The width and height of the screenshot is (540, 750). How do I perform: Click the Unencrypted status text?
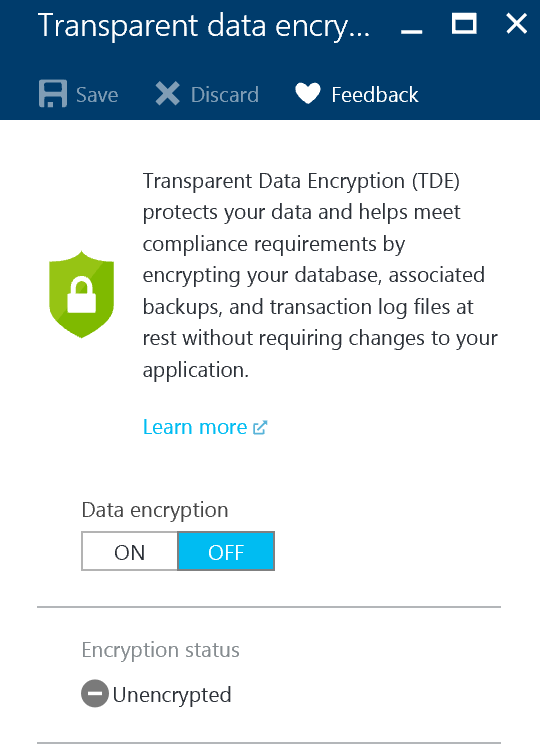point(172,695)
